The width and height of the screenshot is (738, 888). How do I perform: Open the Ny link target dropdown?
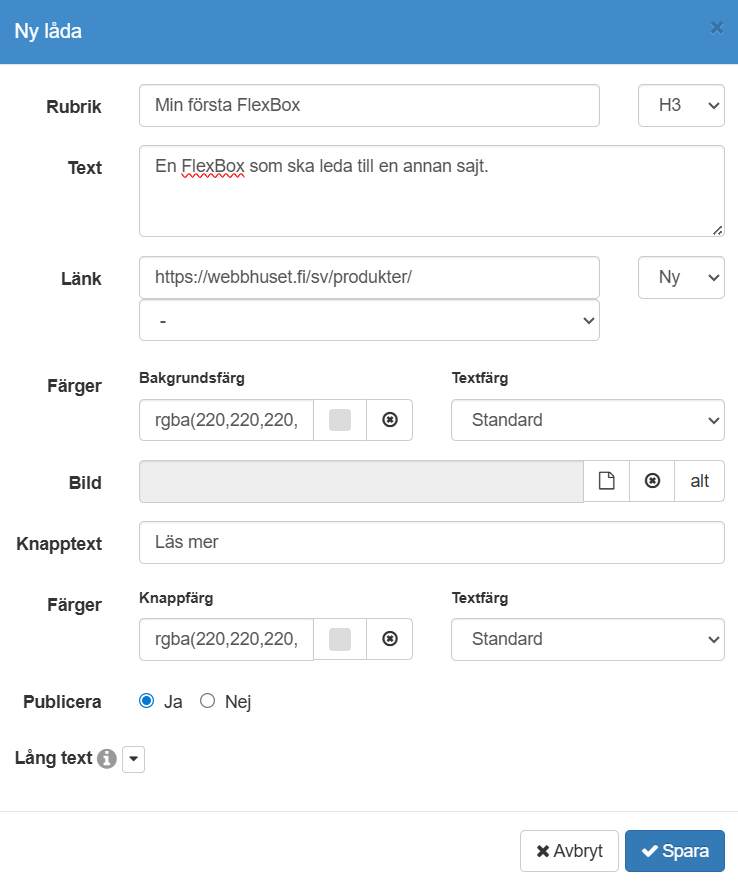(681, 278)
